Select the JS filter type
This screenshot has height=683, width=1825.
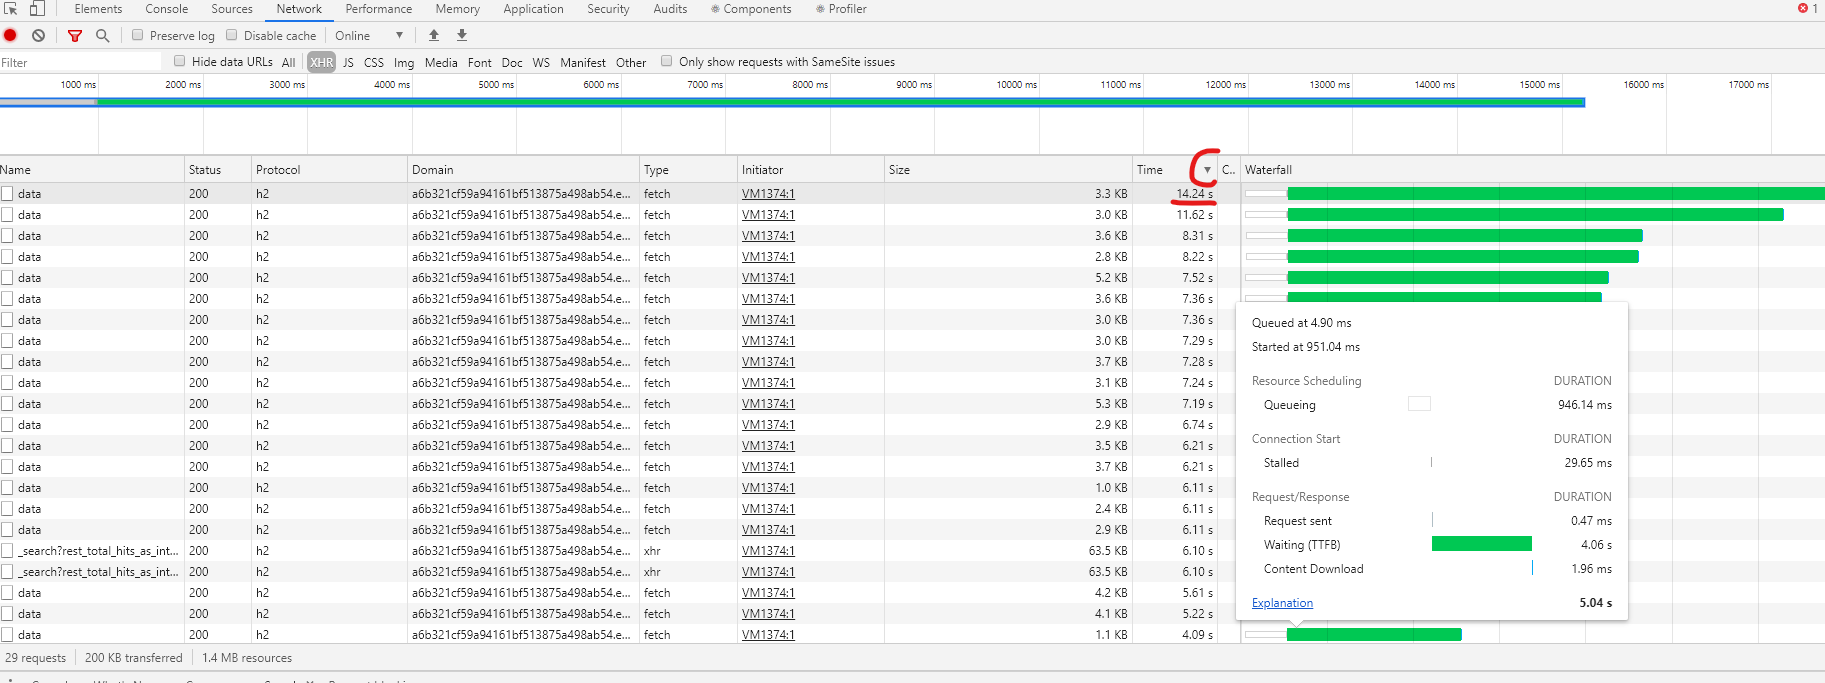click(x=348, y=62)
